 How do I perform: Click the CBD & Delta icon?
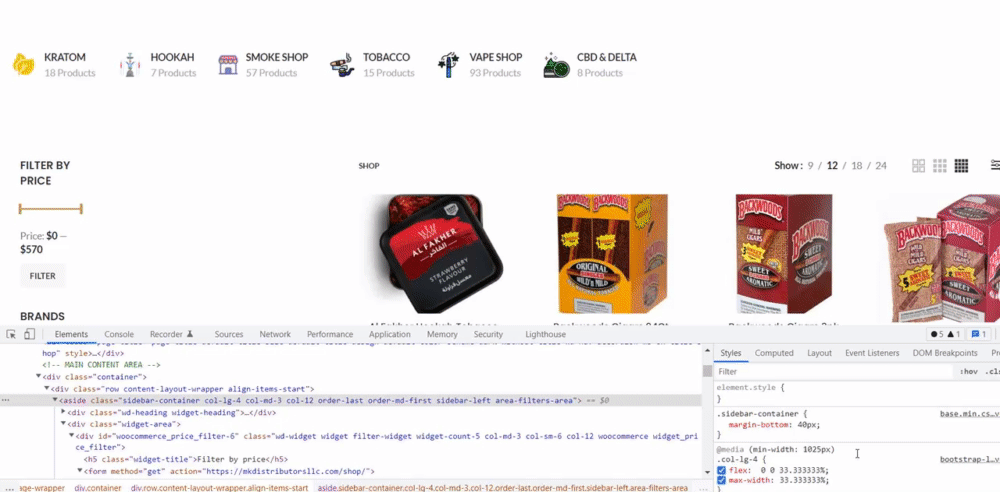pos(556,64)
